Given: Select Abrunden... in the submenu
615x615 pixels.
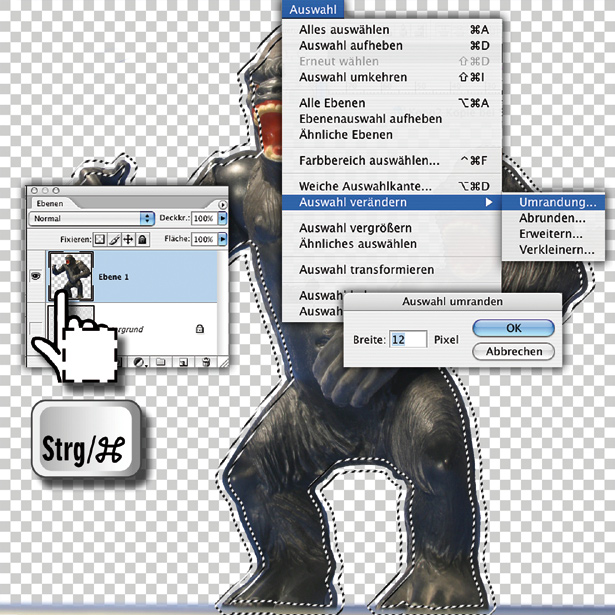Looking at the screenshot, I should pyautogui.click(x=553, y=218).
